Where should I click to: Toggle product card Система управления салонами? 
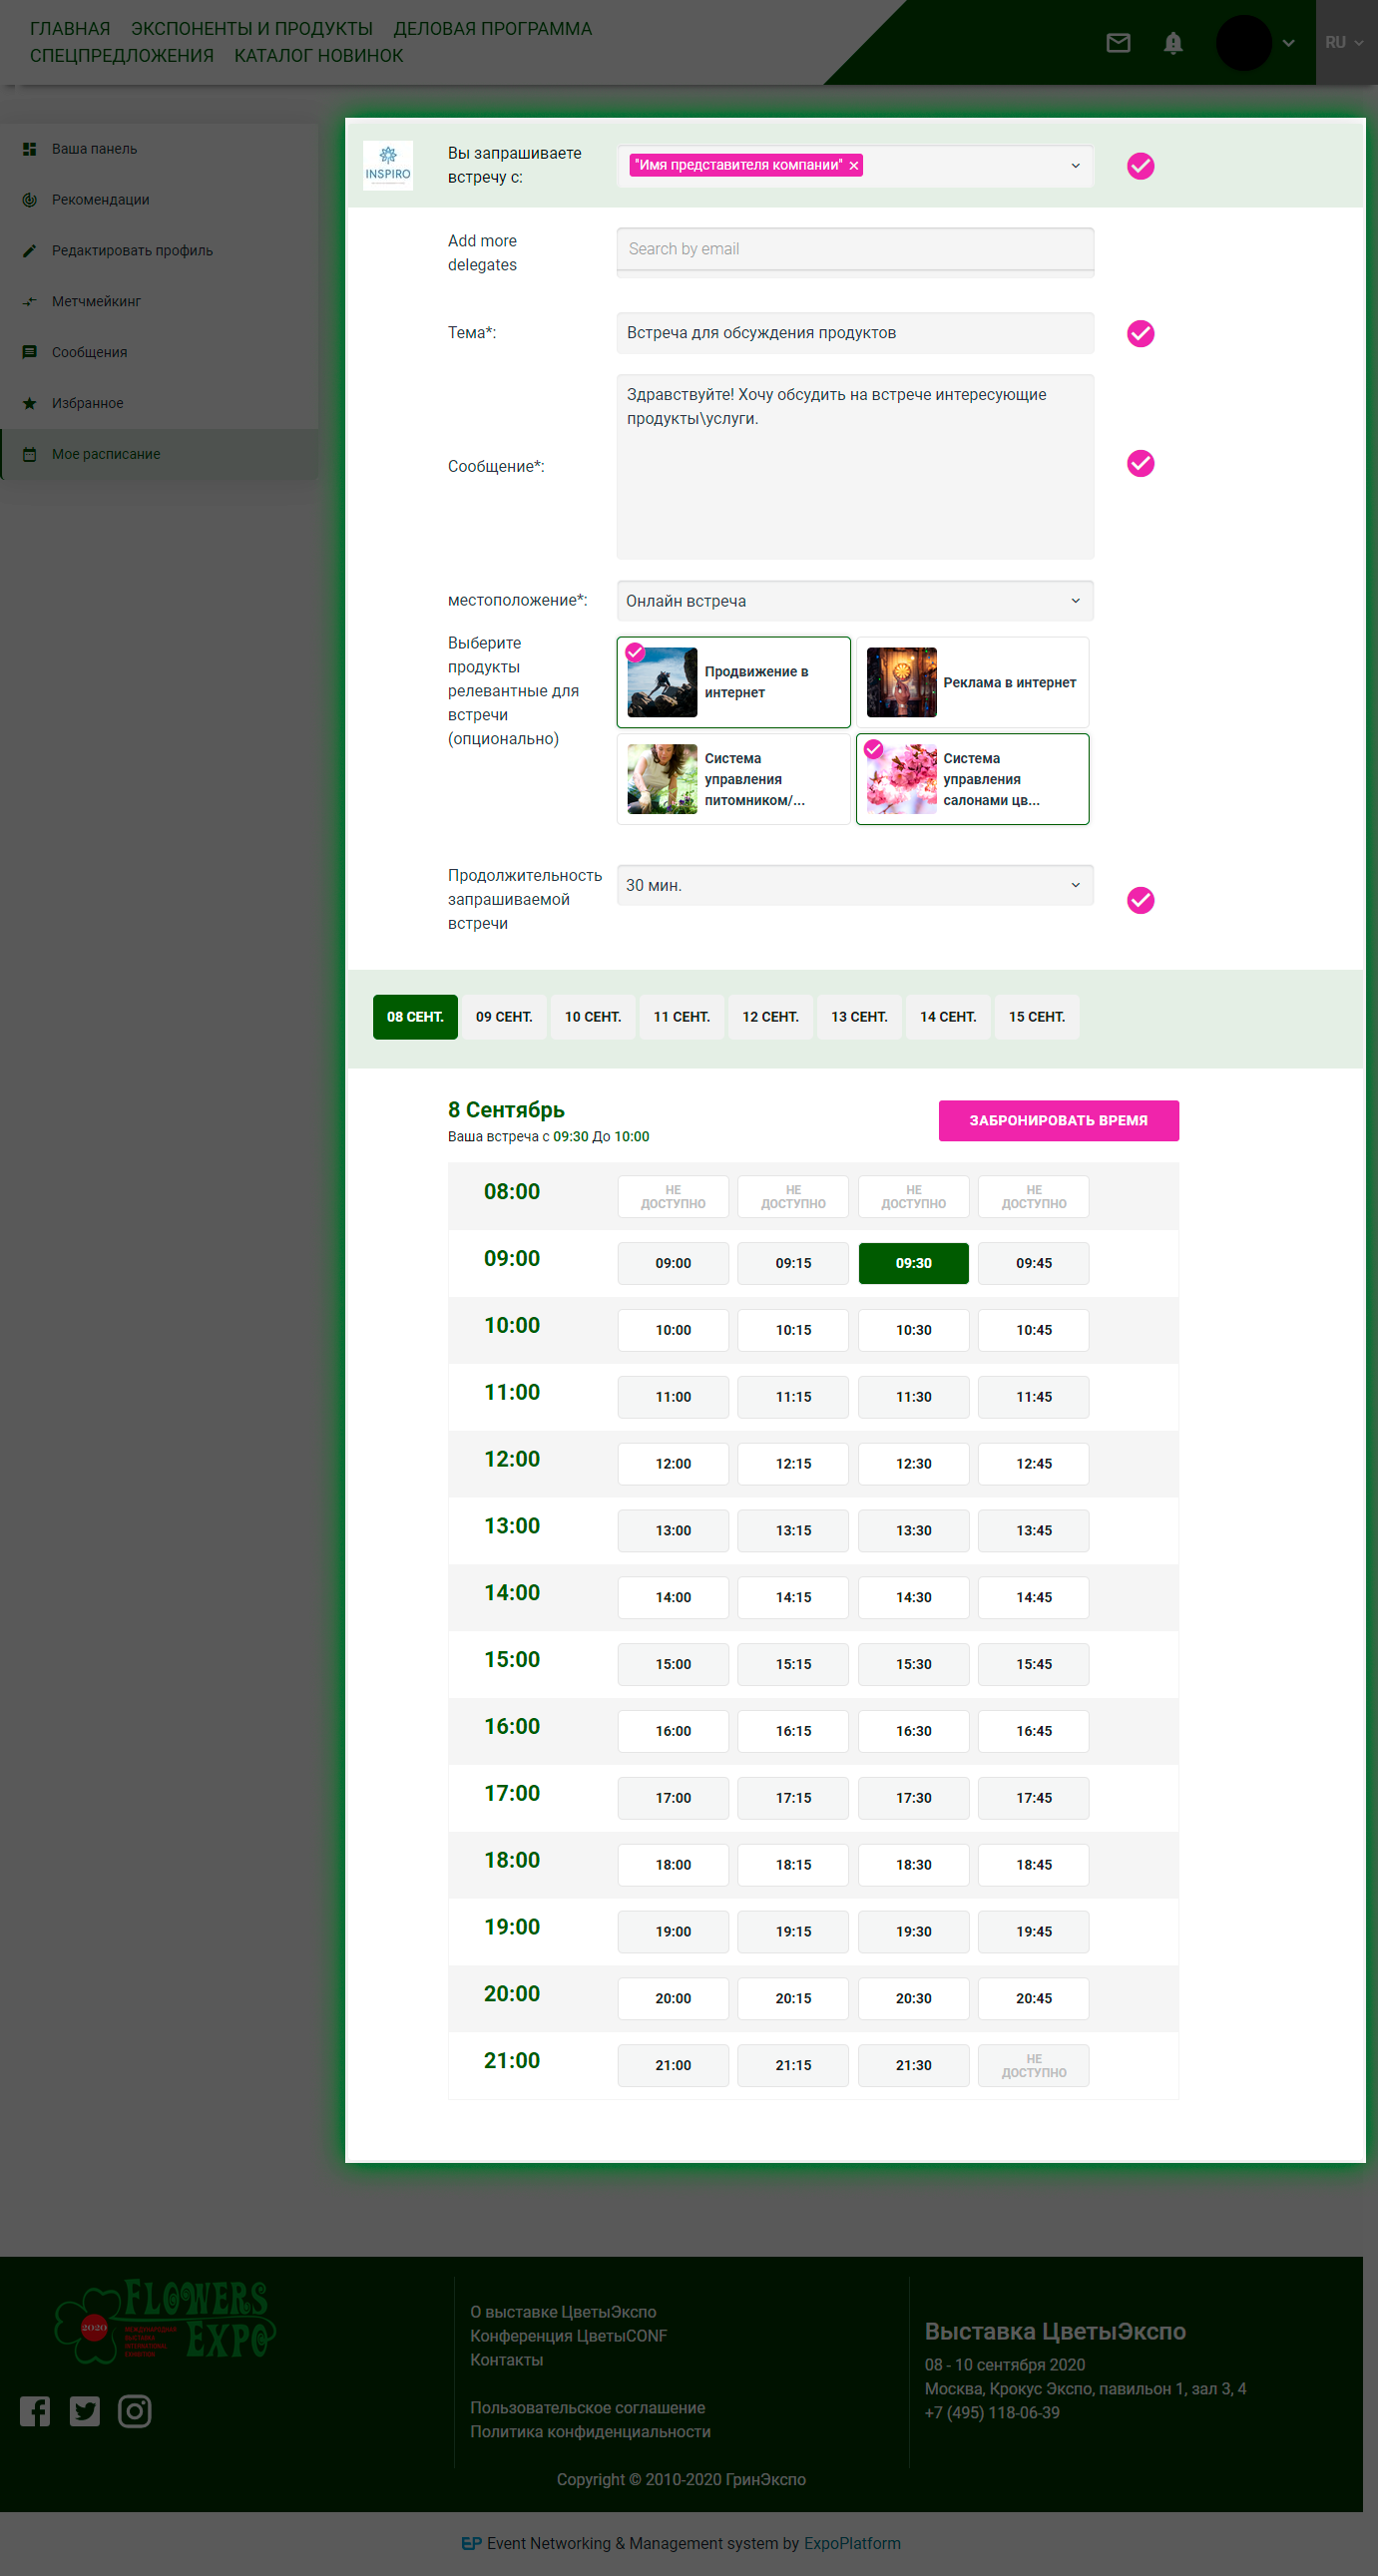click(973, 779)
